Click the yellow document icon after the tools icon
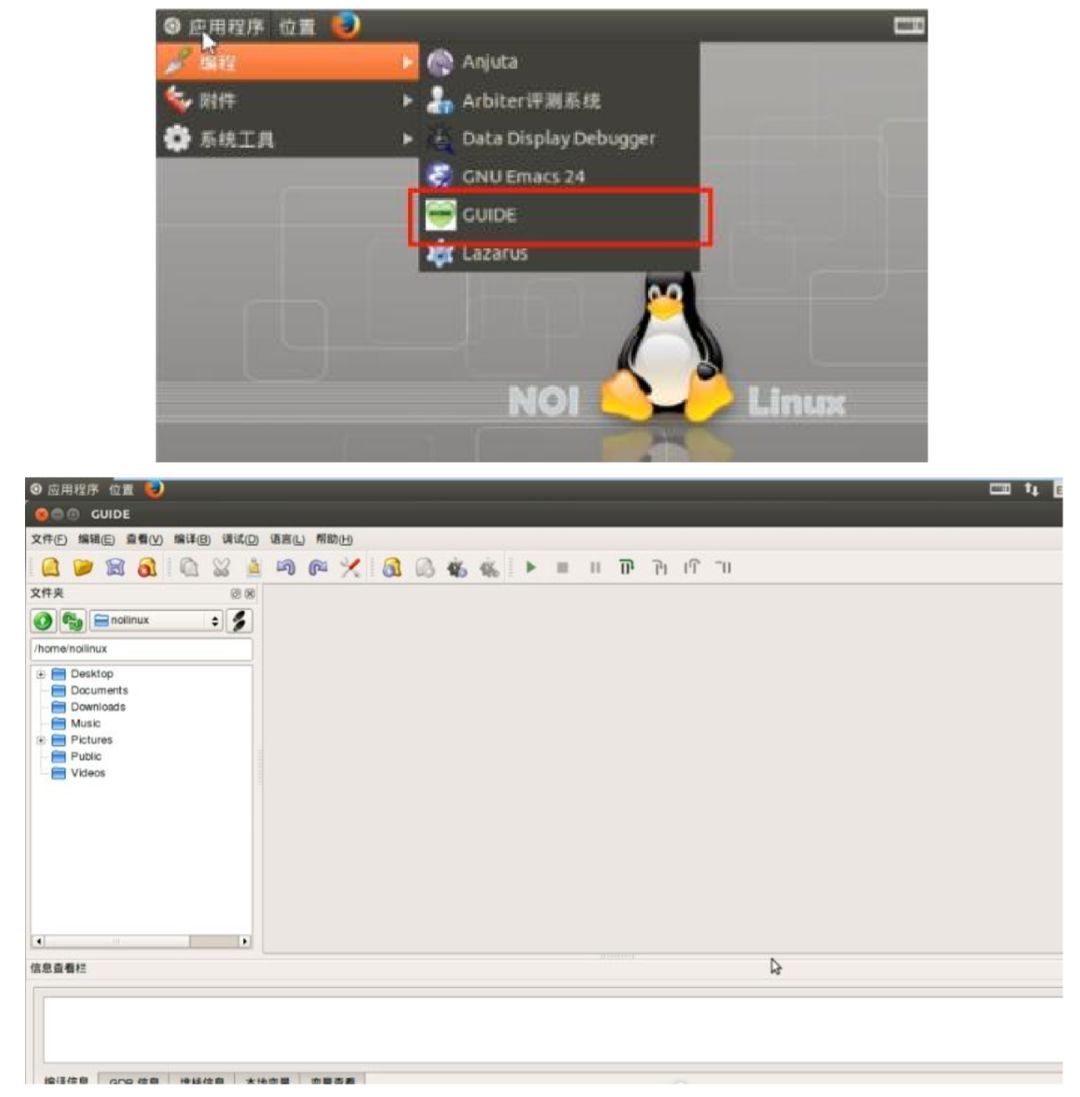 (x=392, y=567)
